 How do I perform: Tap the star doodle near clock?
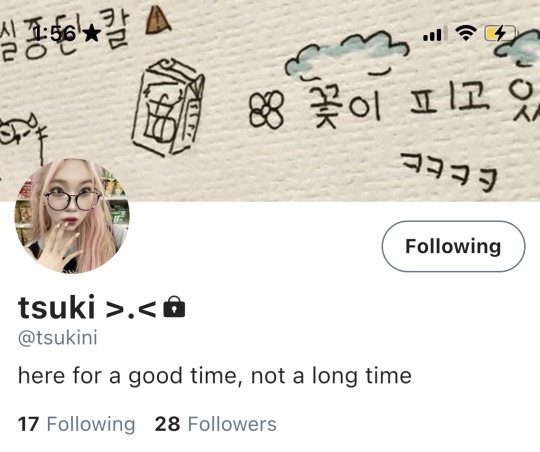tap(92, 34)
